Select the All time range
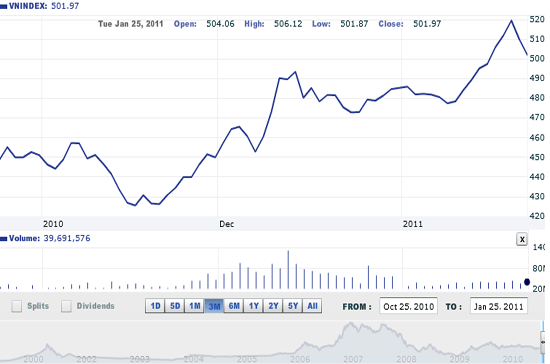This screenshot has width=550, height=364. pyautogui.click(x=312, y=306)
